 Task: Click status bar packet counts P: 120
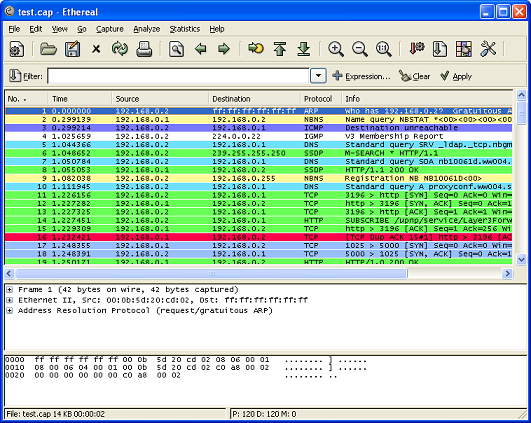[x=264, y=414]
